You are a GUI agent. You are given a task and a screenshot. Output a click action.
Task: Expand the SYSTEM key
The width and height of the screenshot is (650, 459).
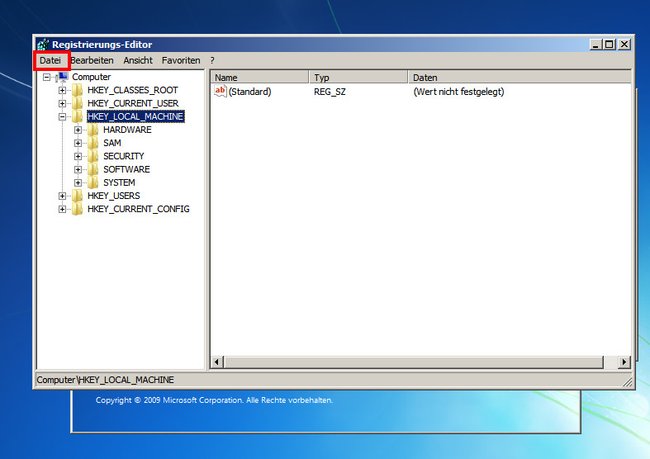coord(78,182)
